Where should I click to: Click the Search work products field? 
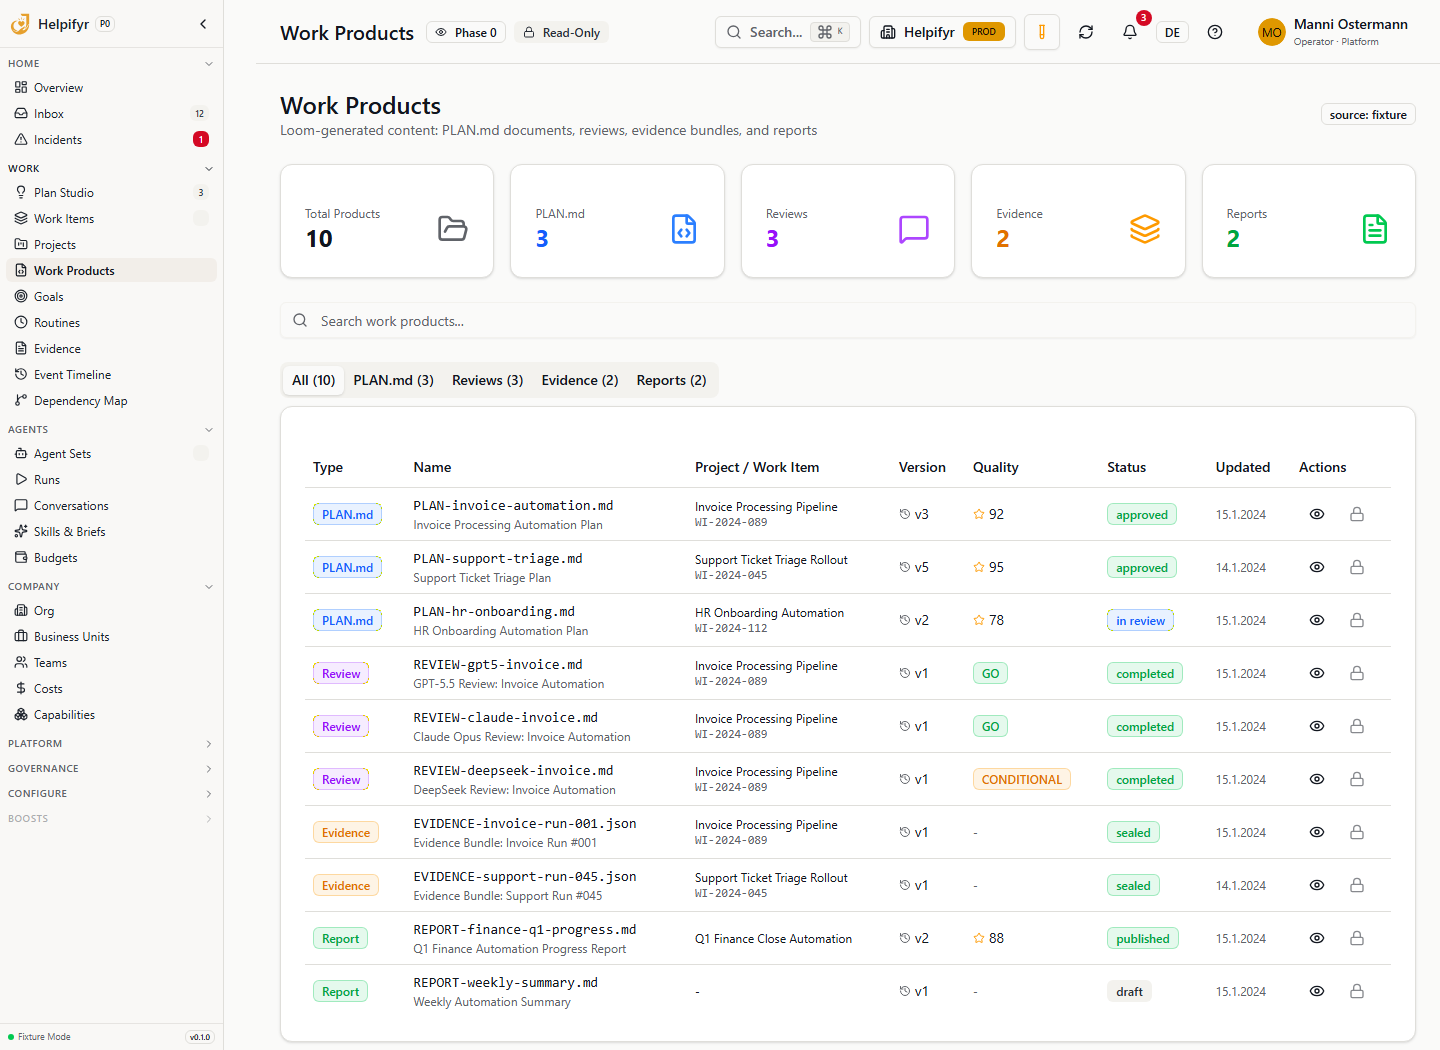click(848, 321)
